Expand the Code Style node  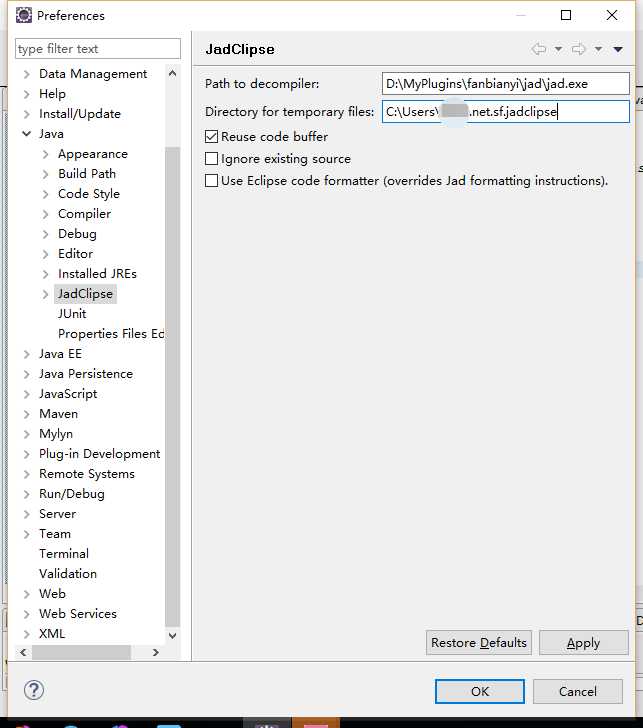tap(45, 194)
